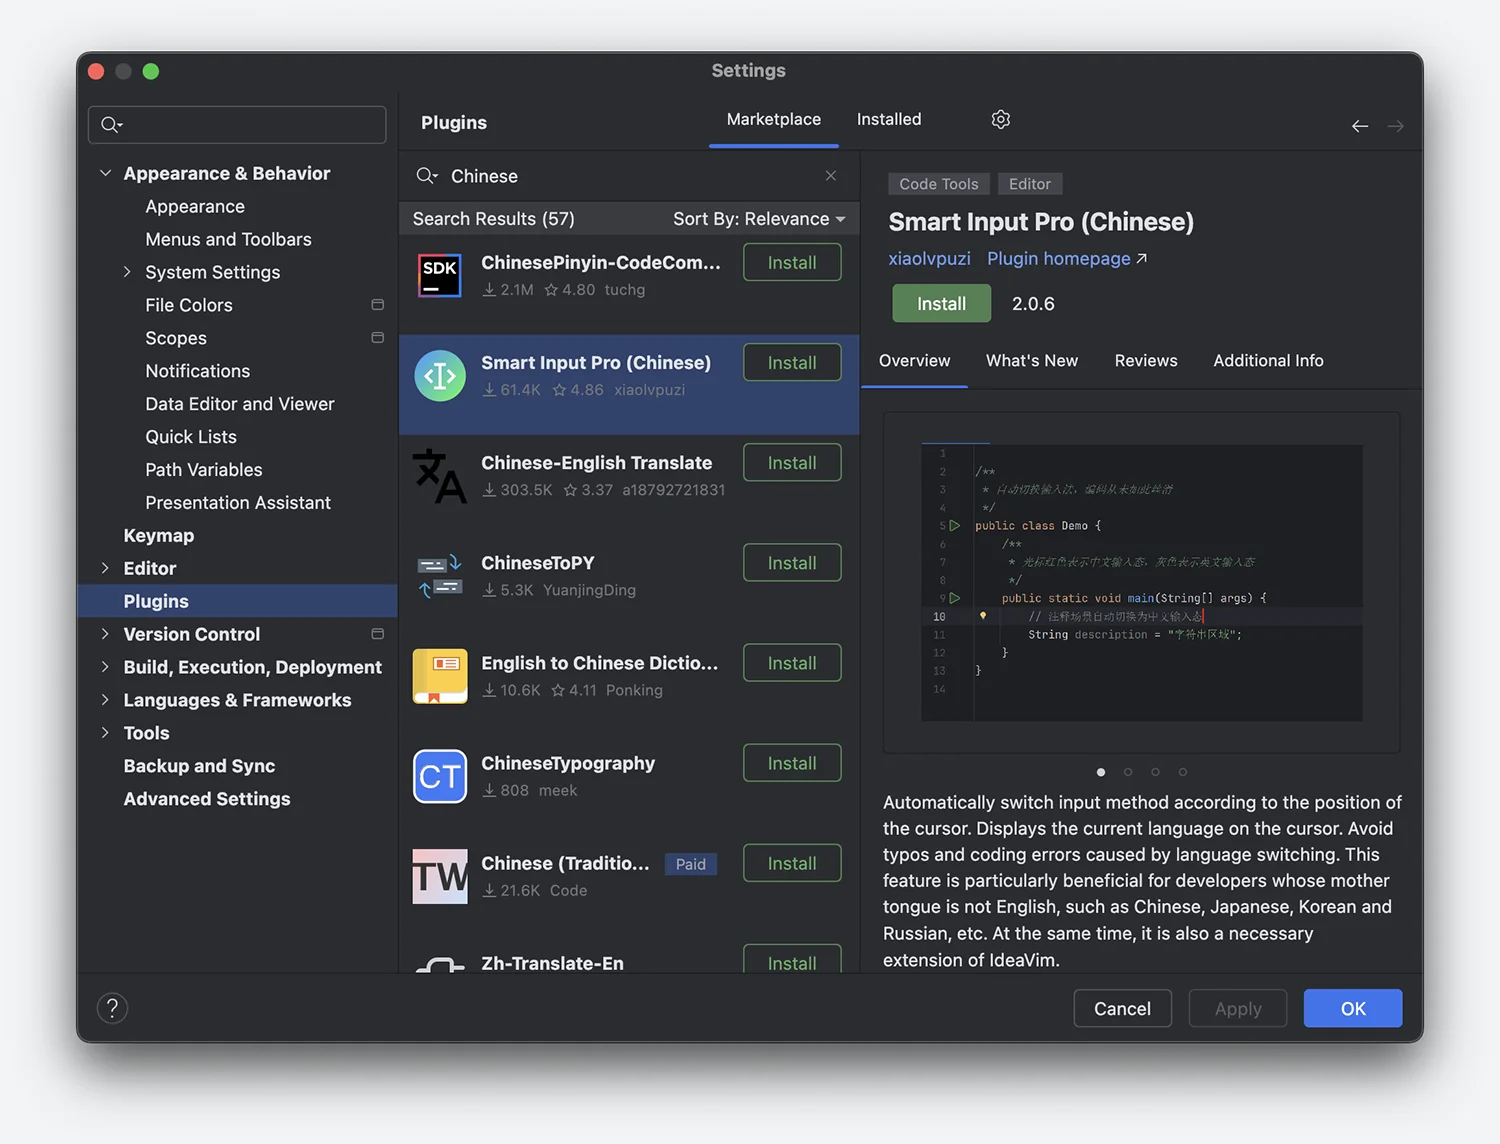1500x1144 pixels.
Task: Expand the Editor settings node
Action: pyautogui.click(x=105, y=568)
